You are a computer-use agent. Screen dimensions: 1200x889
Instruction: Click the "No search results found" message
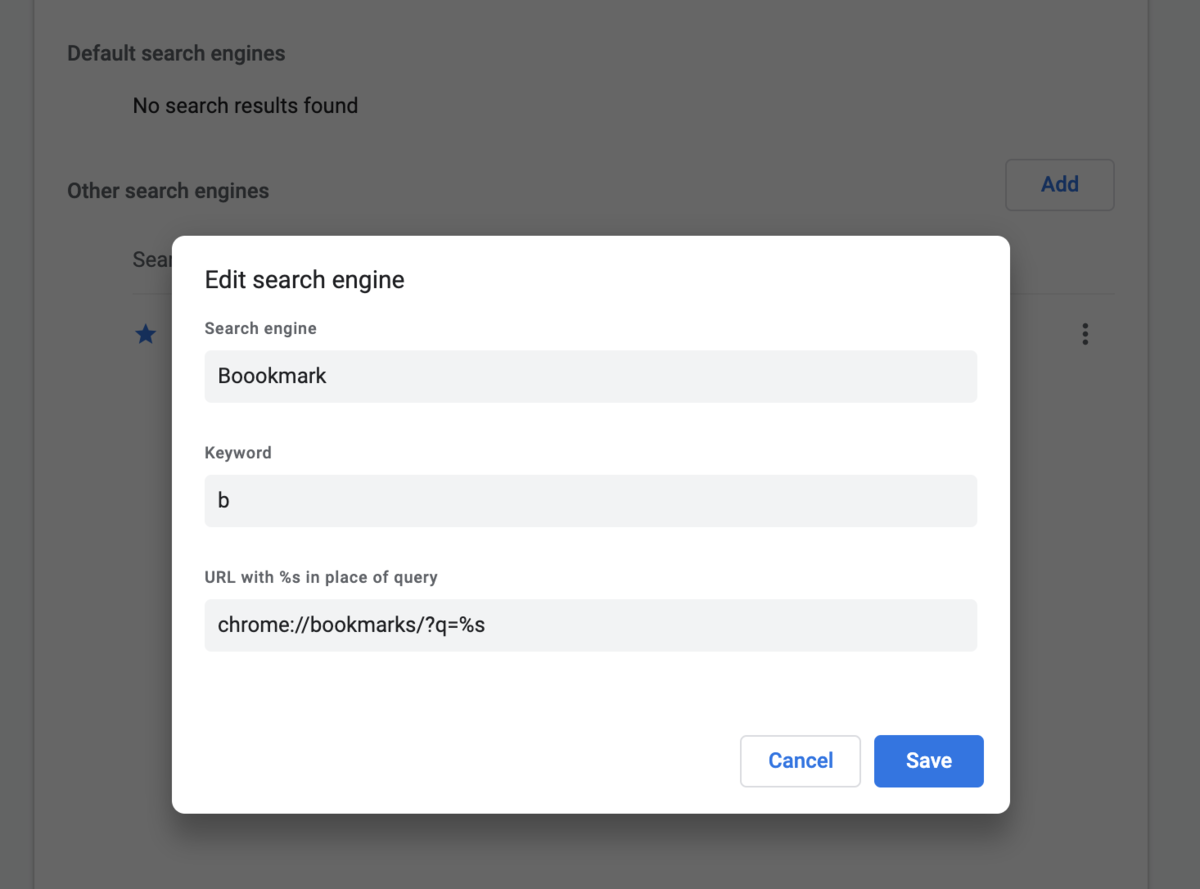245,106
